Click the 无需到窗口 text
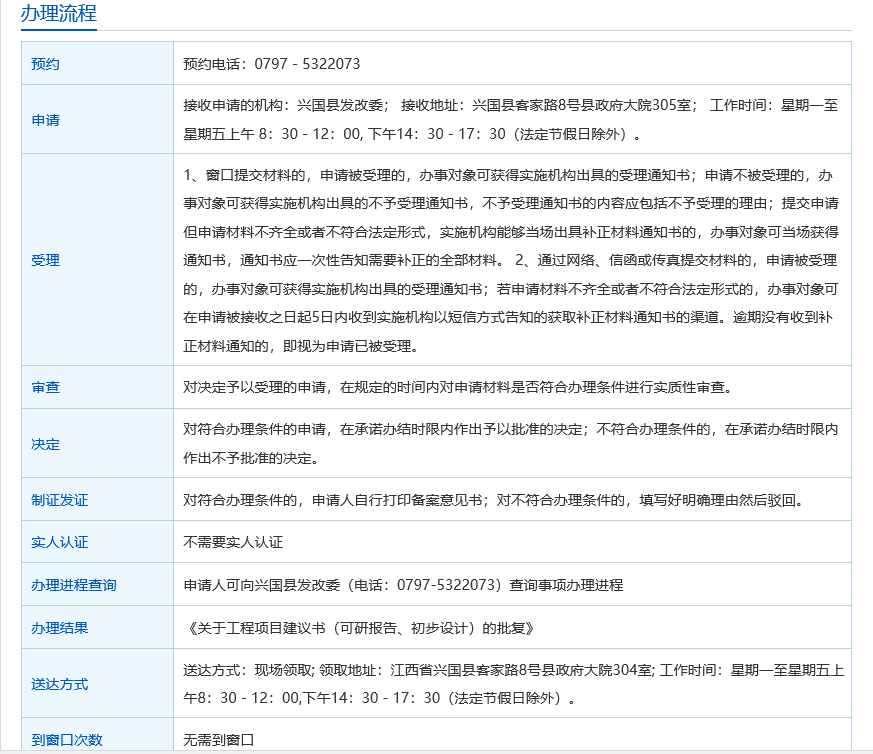 point(219,740)
